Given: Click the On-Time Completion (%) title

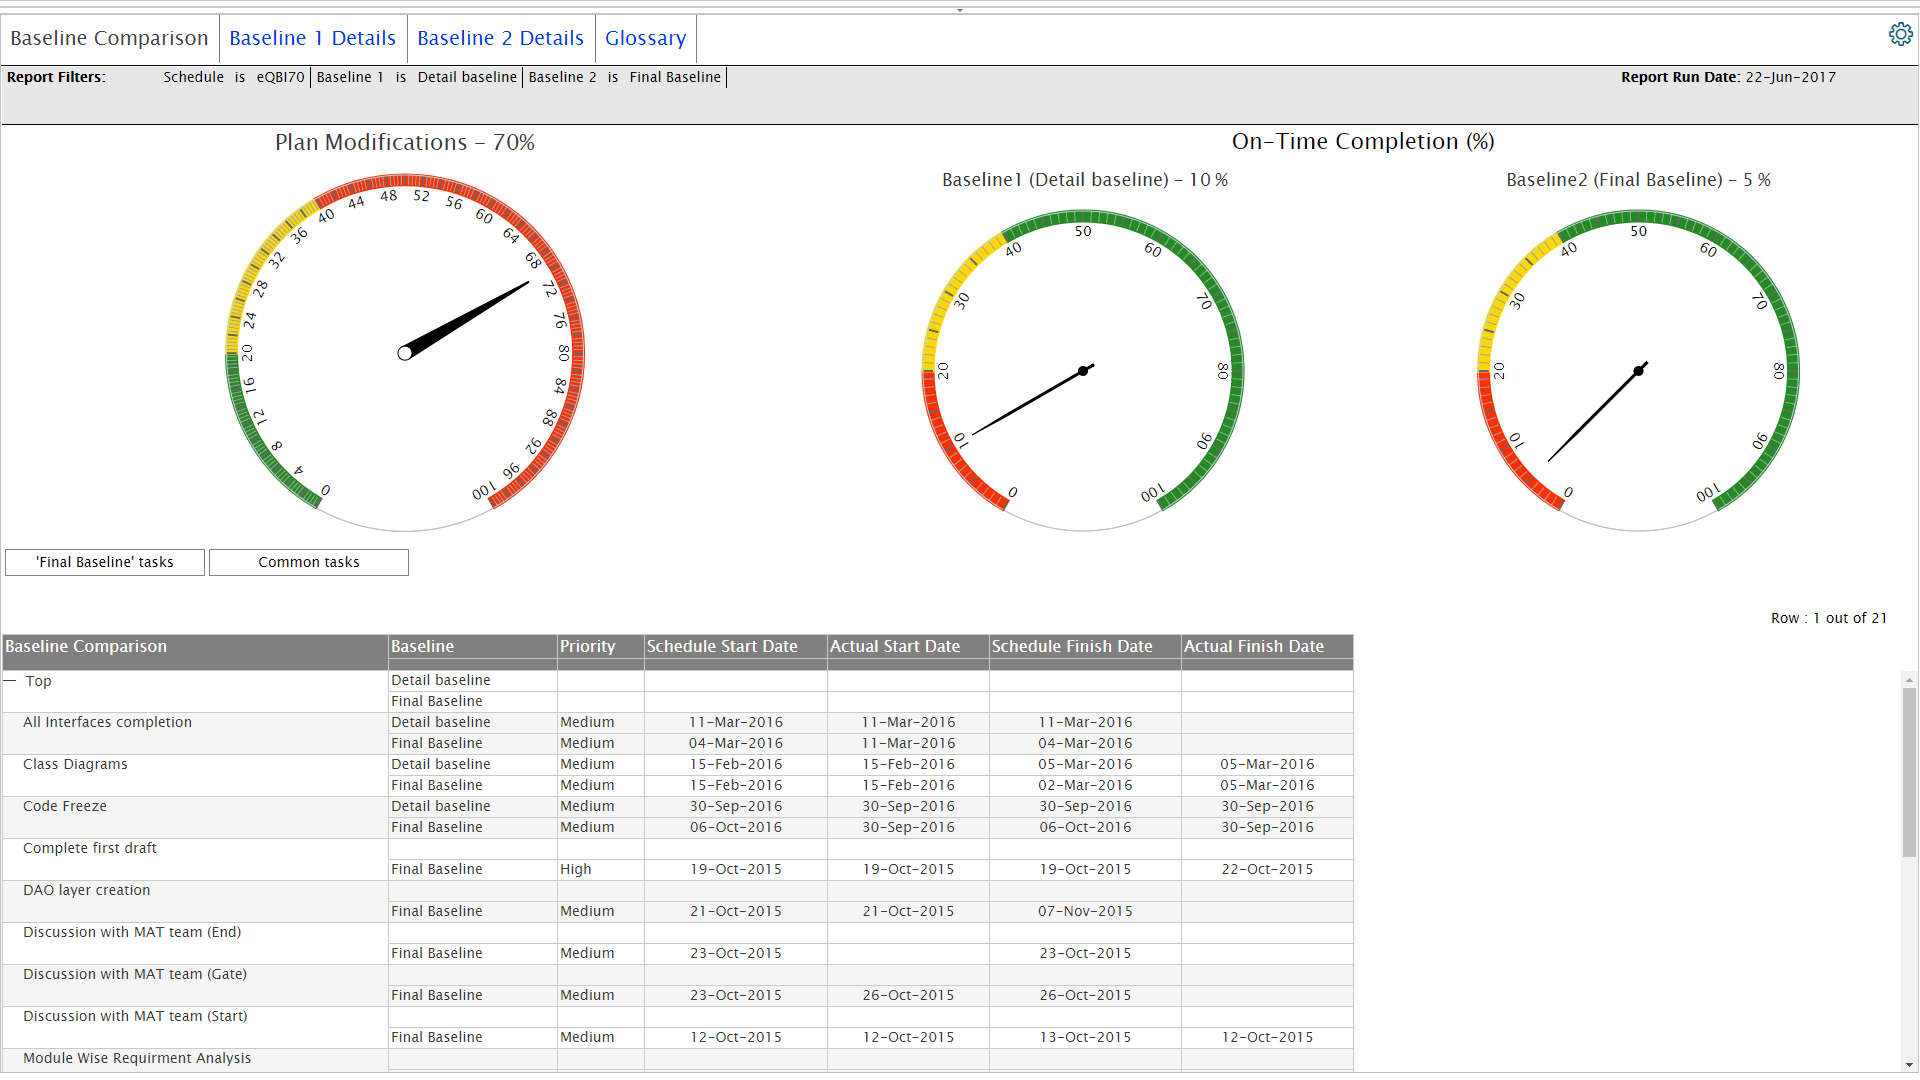Looking at the screenshot, I should (x=1363, y=141).
